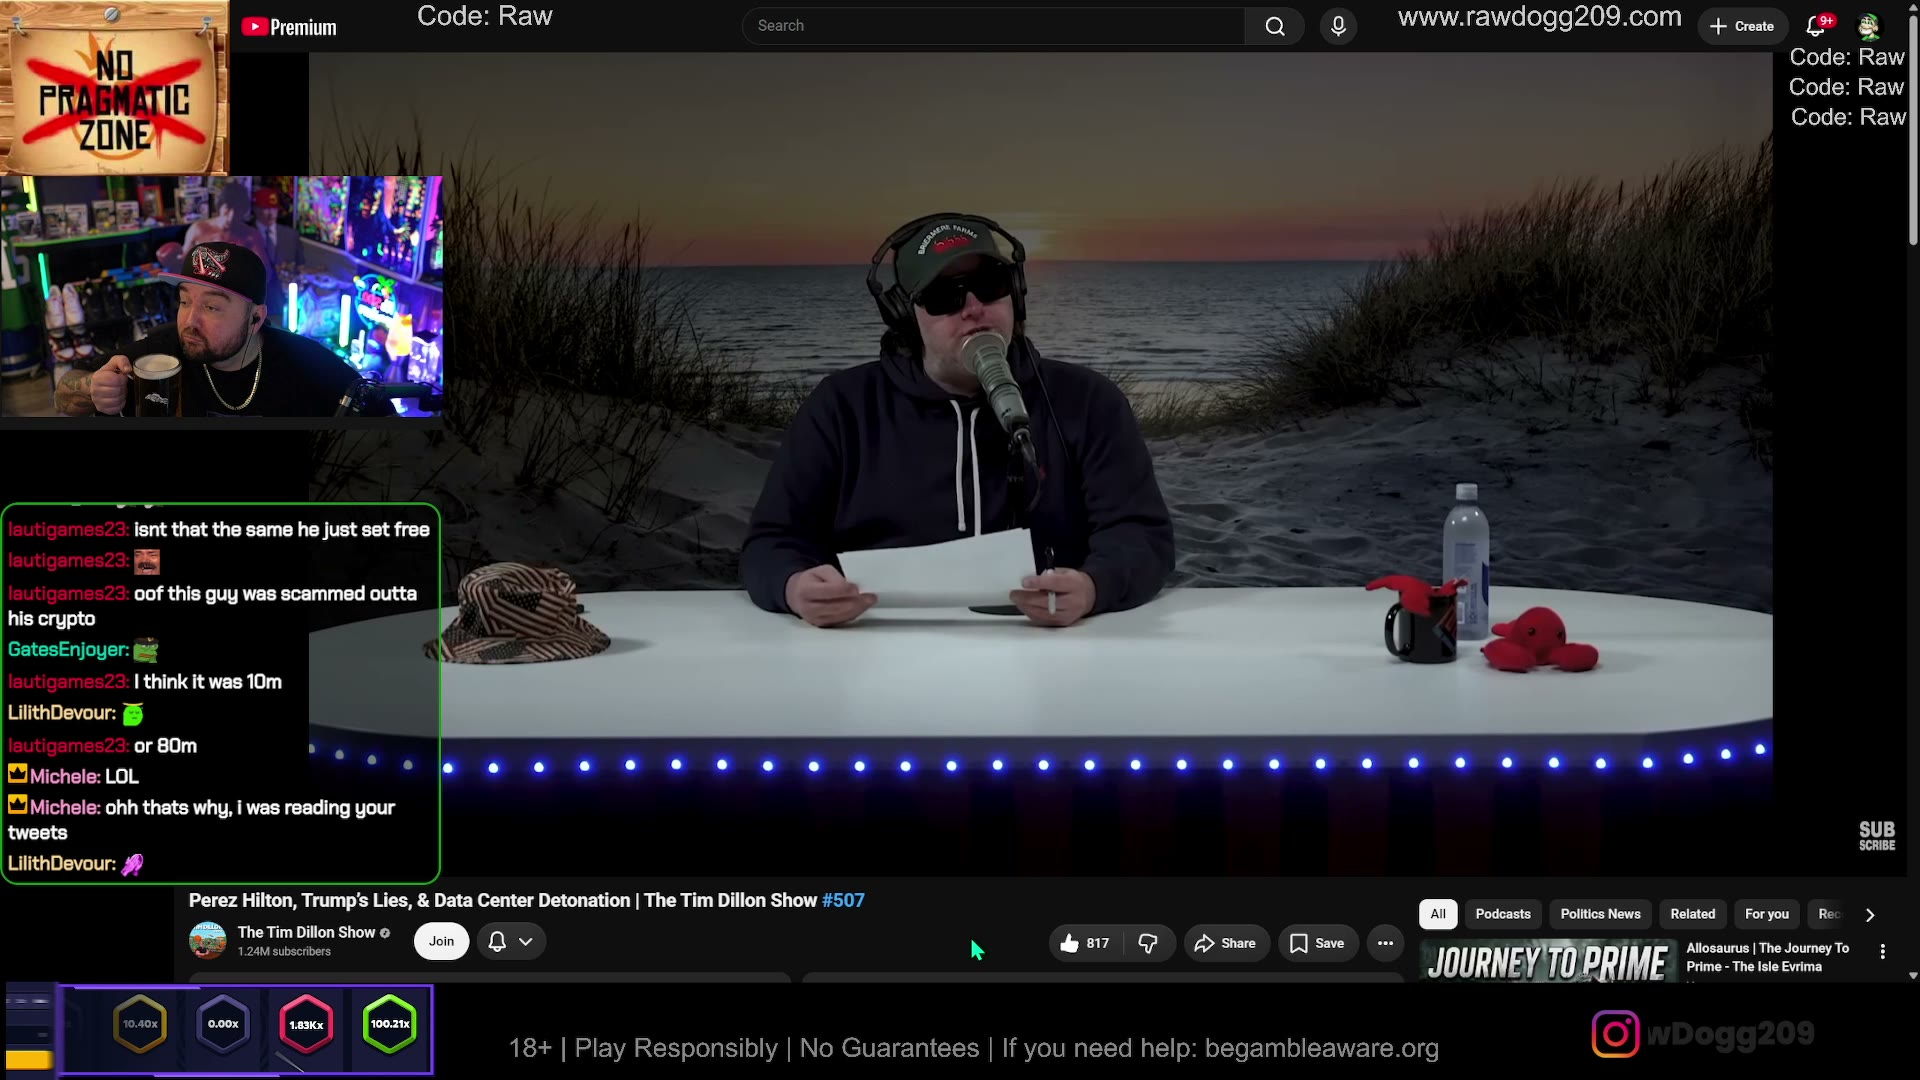Share this video
Image resolution: width=1920 pixels, height=1080 pixels.
coord(1226,943)
